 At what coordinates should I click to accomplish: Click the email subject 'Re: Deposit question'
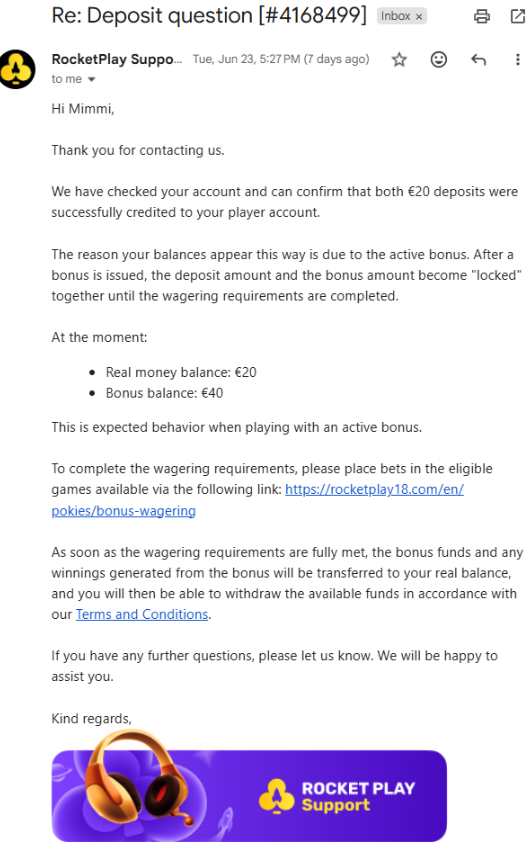[152, 16]
